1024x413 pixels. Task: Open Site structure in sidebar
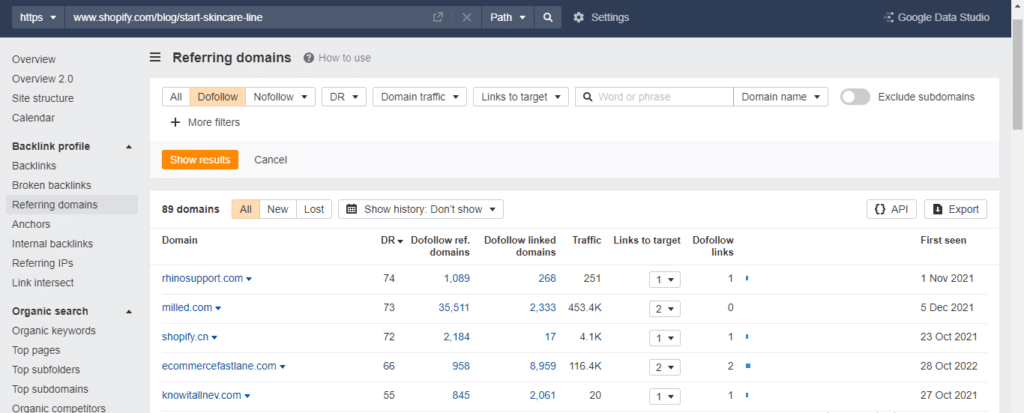[42, 99]
